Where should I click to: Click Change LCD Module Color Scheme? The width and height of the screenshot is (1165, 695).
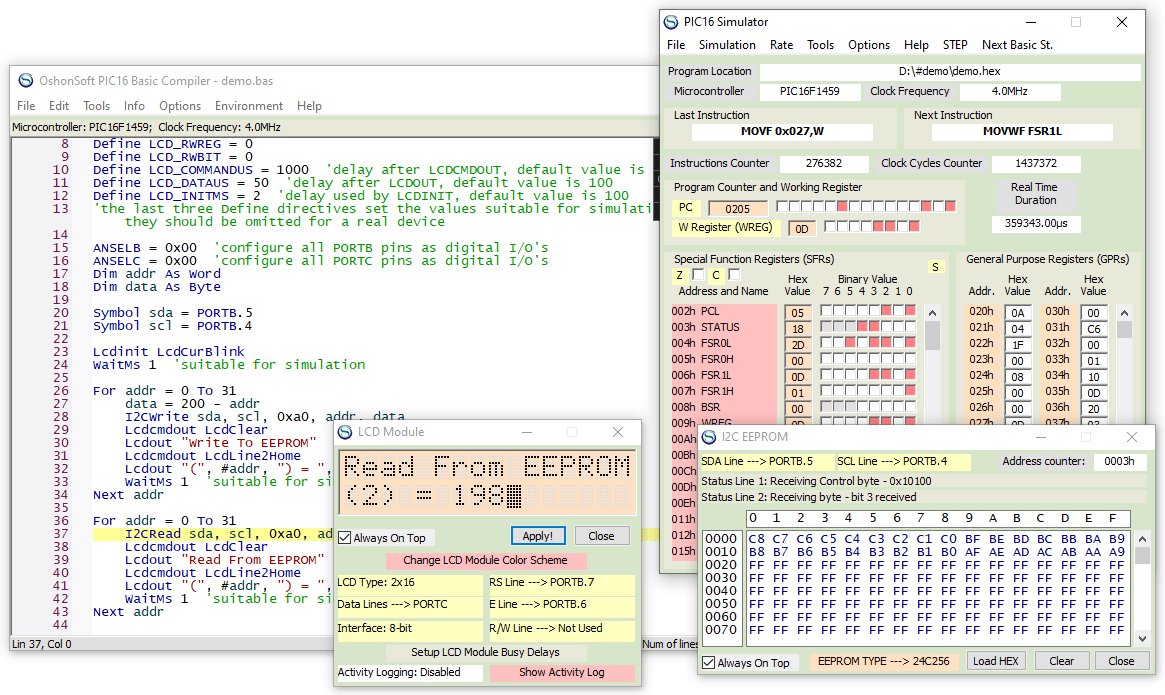point(485,560)
